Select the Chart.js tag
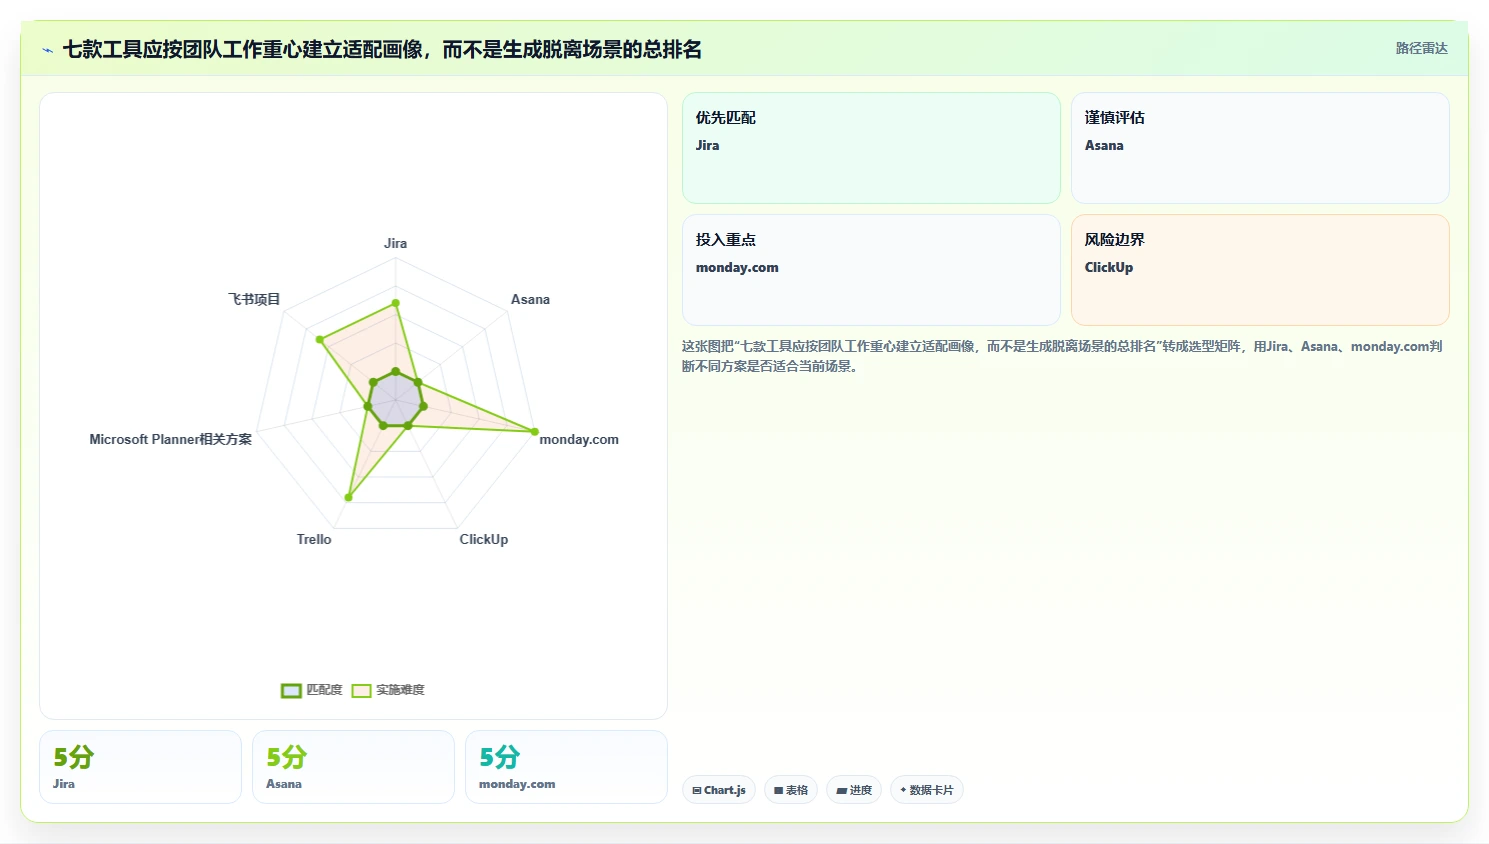 pyautogui.click(x=719, y=790)
